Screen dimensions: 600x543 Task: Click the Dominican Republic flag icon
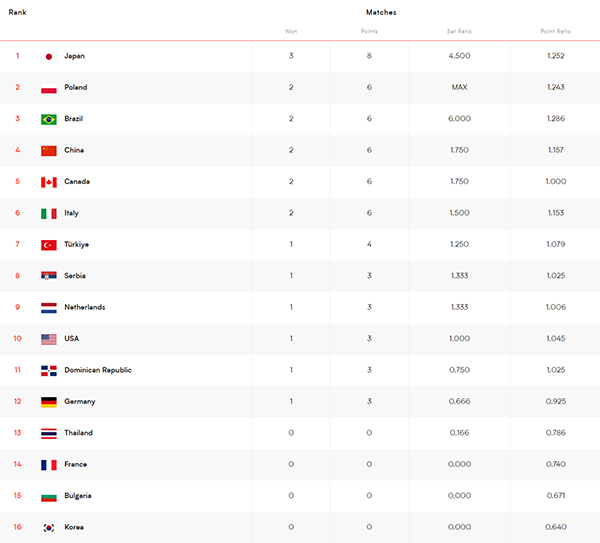coord(49,370)
